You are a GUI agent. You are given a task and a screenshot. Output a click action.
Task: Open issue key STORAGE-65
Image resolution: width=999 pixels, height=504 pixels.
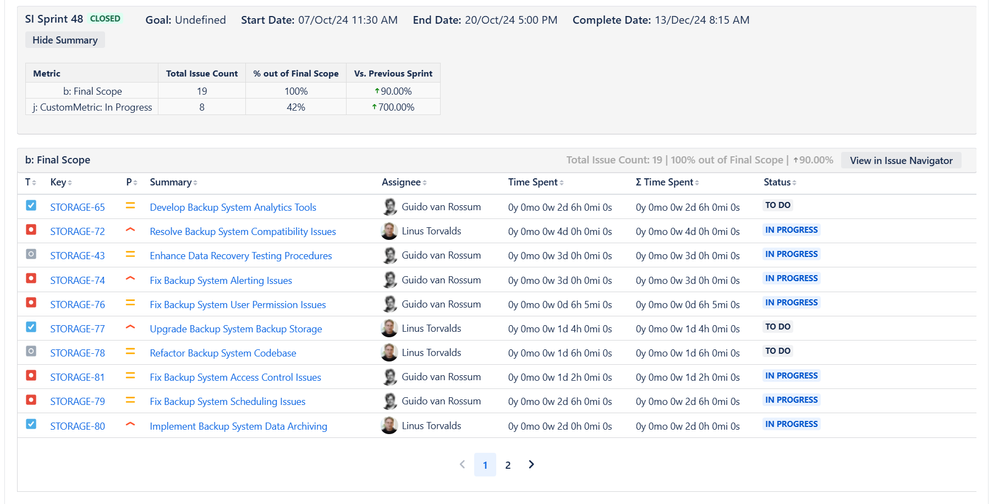78,207
